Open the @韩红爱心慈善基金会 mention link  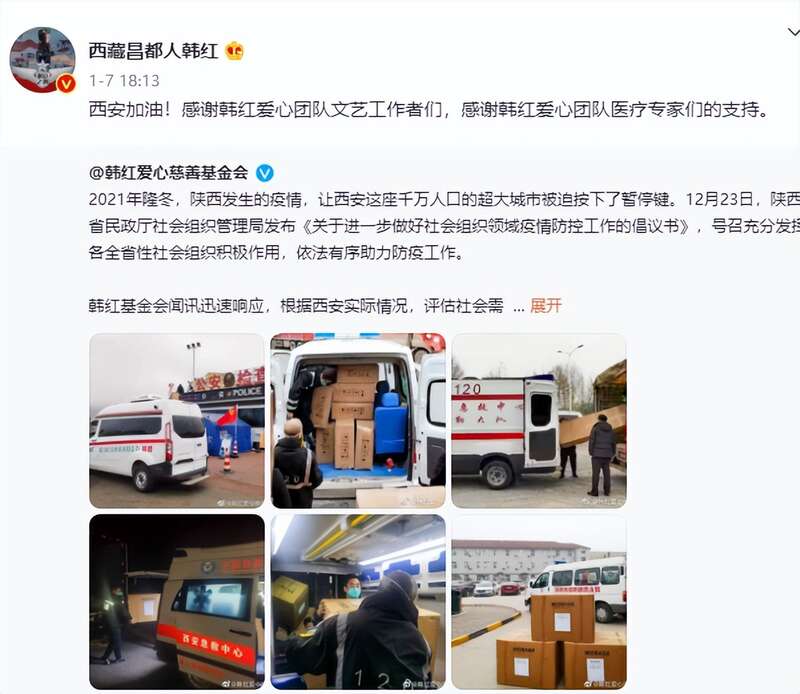168,173
